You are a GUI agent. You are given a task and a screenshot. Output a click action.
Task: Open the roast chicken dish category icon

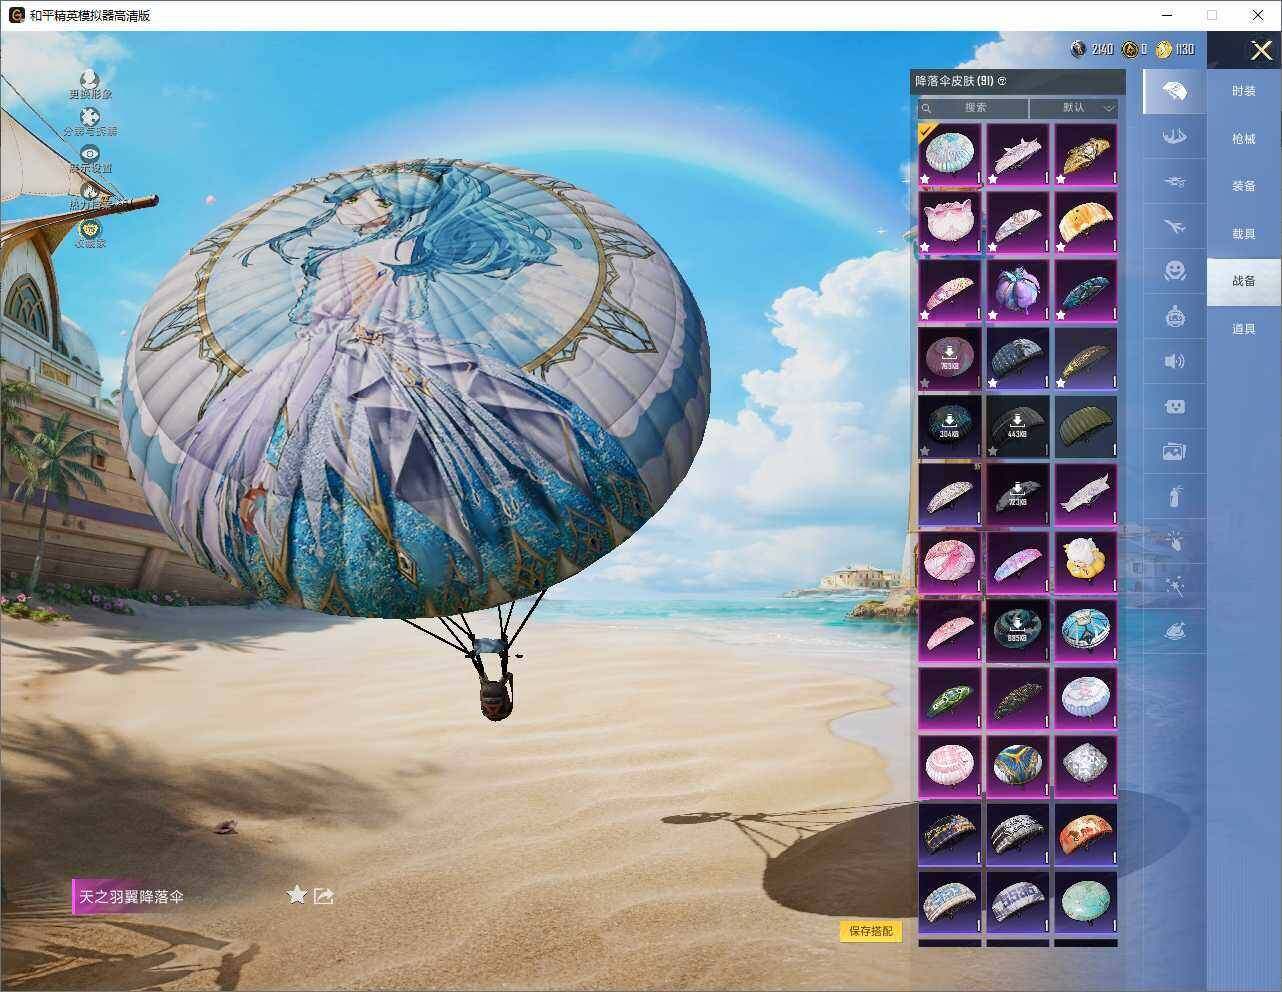(x=1175, y=631)
